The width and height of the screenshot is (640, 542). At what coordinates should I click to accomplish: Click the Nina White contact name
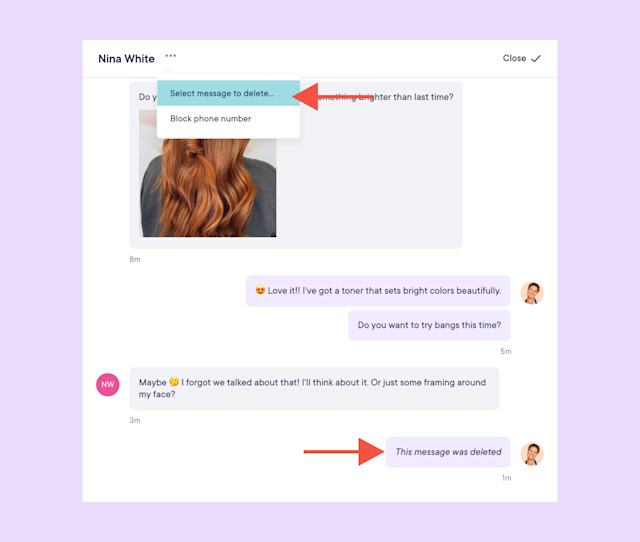point(126,59)
